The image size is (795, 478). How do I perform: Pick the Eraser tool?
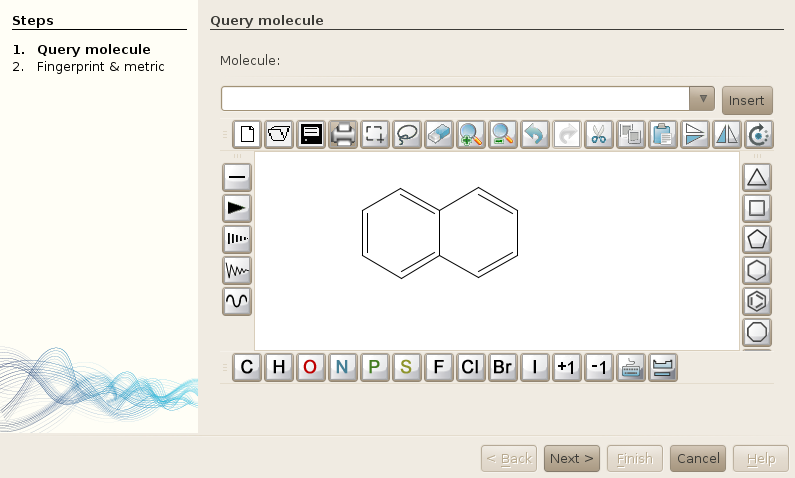pos(439,134)
